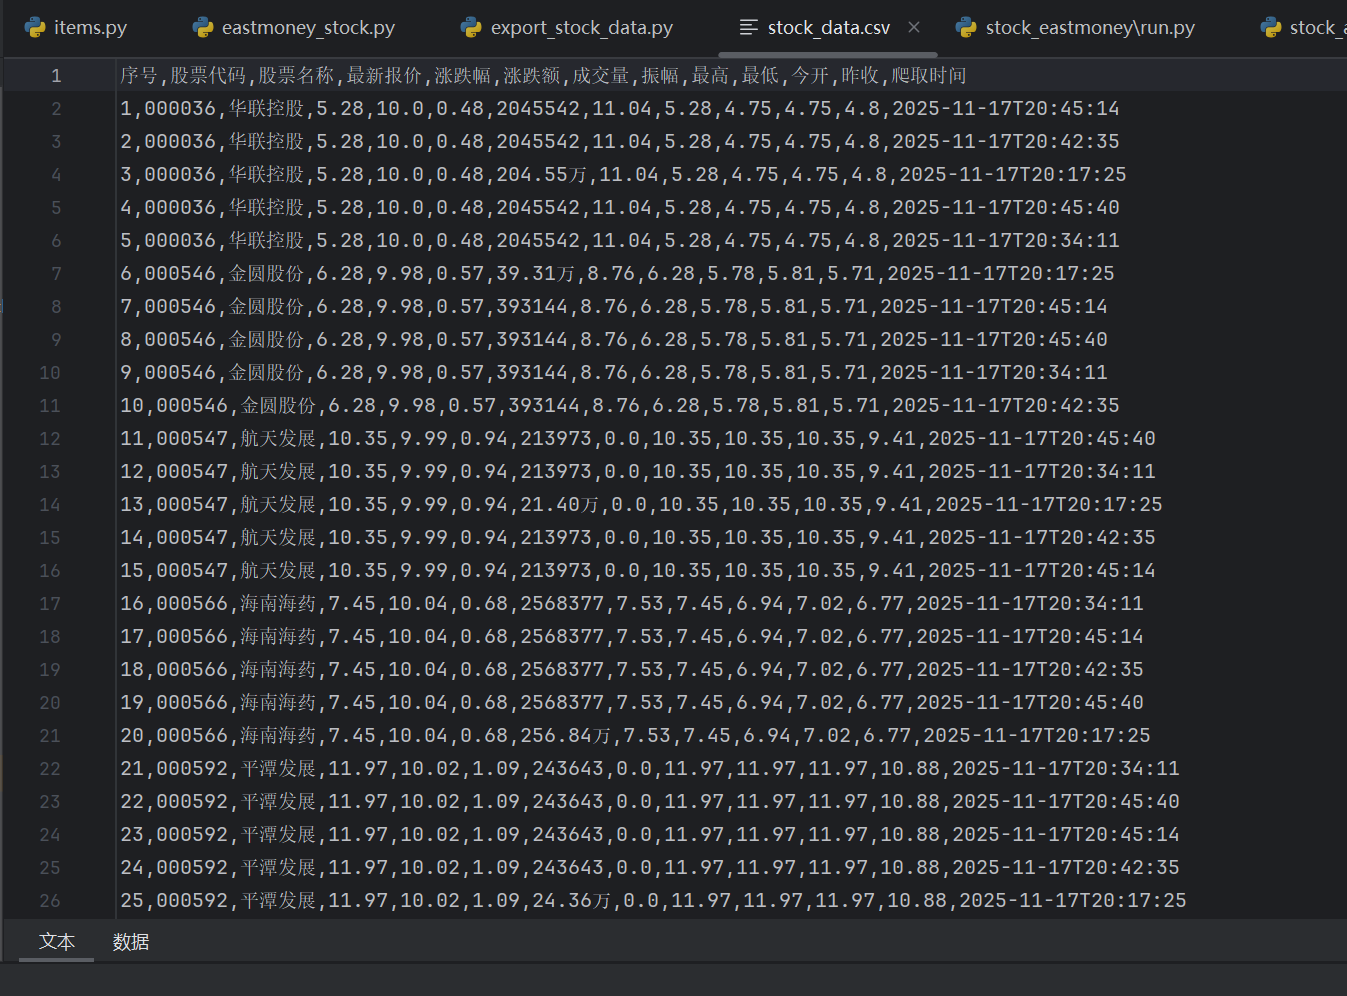This screenshot has height=996, width=1347.
Task: Switch to 文本 view tab at bottom
Action: coord(57,942)
